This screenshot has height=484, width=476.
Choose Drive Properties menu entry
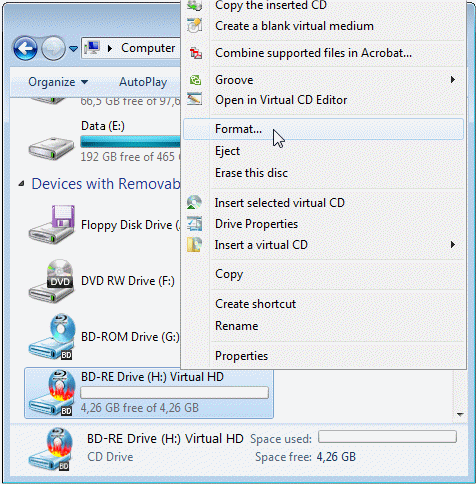pyautogui.click(x=256, y=224)
